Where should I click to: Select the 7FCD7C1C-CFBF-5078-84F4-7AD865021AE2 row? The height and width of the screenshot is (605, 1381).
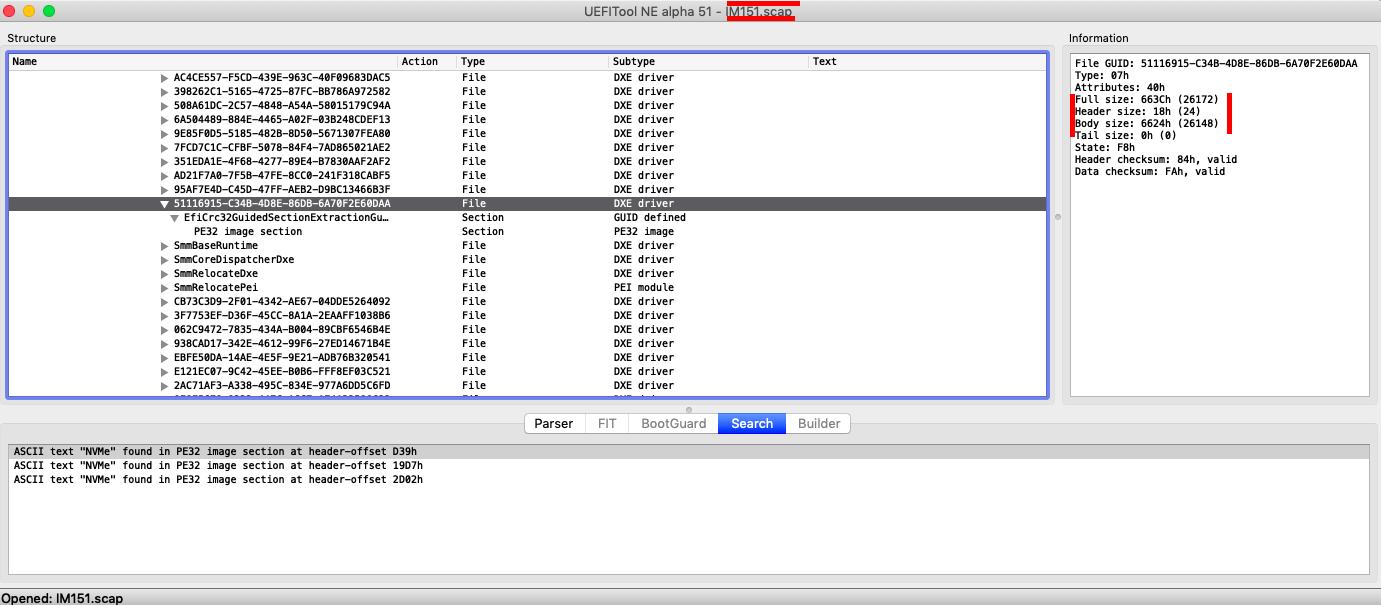click(527, 147)
